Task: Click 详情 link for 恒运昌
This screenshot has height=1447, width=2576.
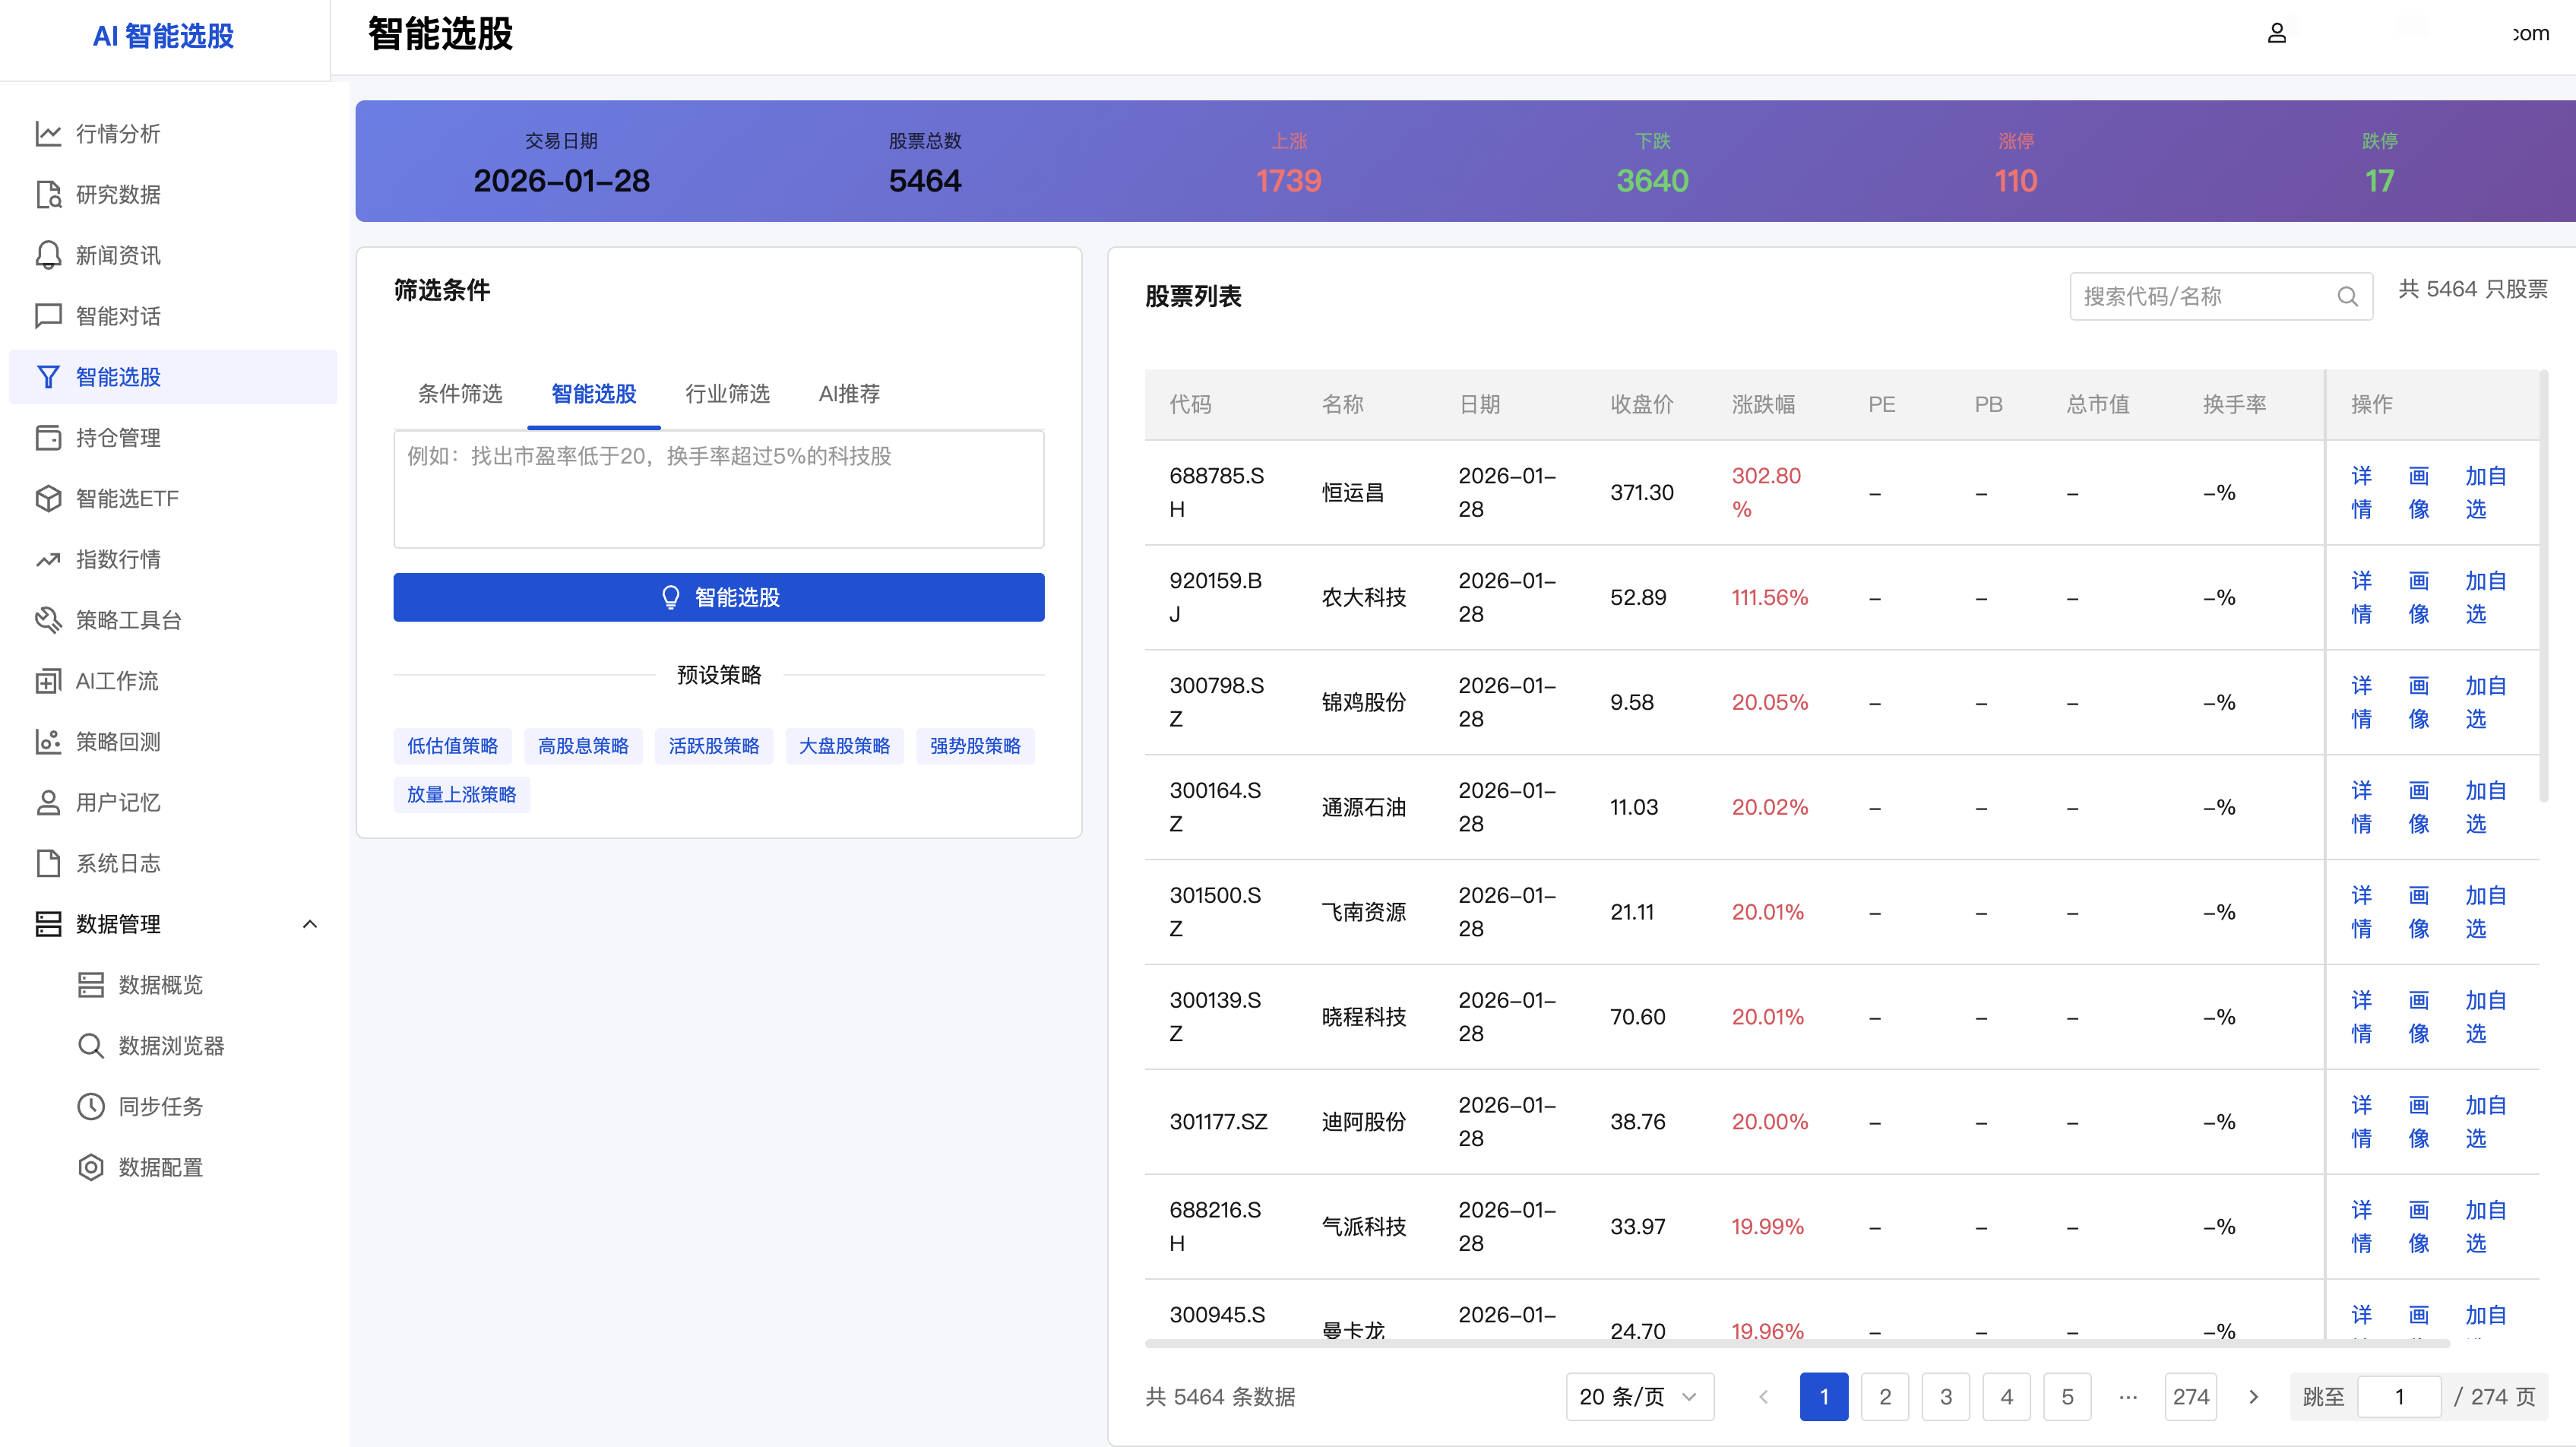Action: tap(2361, 493)
